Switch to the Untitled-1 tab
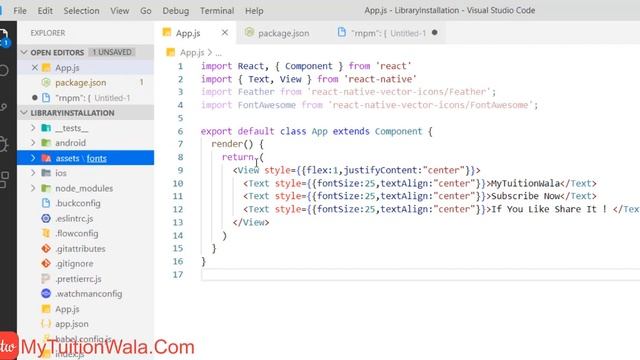This screenshot has width=640, height=360. coord(388,33)
